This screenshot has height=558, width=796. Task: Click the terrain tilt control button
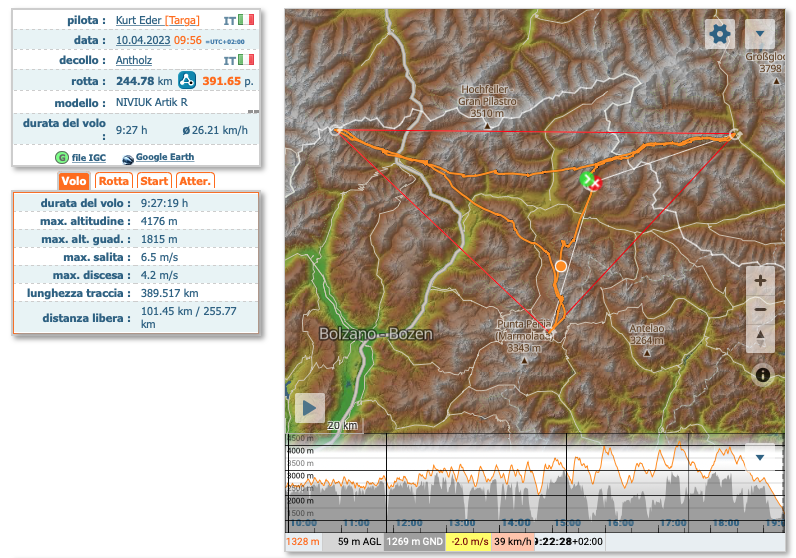coord(760,337)
